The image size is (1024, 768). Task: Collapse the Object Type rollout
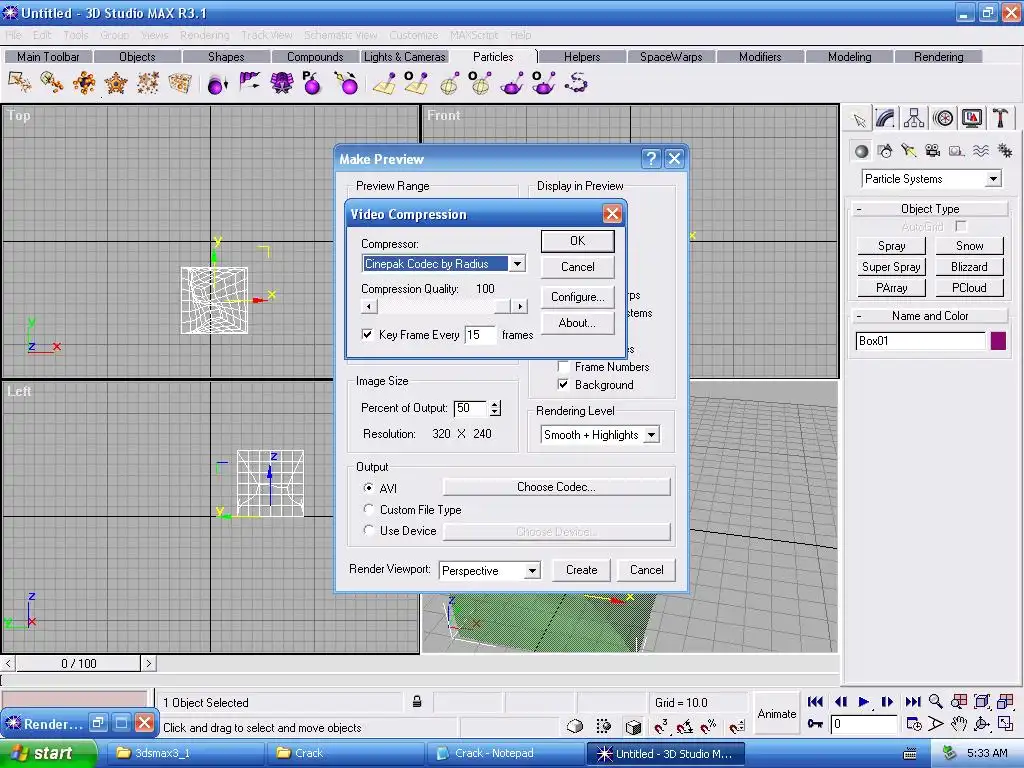tap(930, 209)
